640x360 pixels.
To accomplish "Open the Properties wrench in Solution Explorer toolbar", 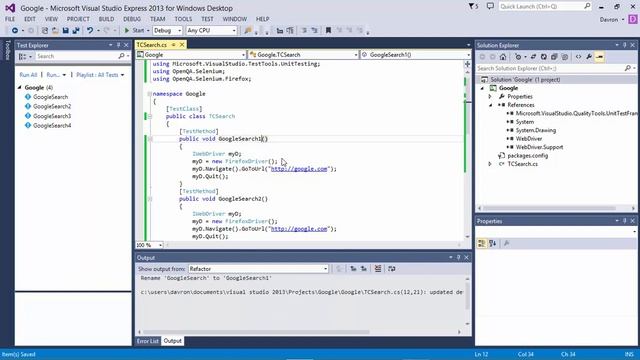I will point(589,57).
